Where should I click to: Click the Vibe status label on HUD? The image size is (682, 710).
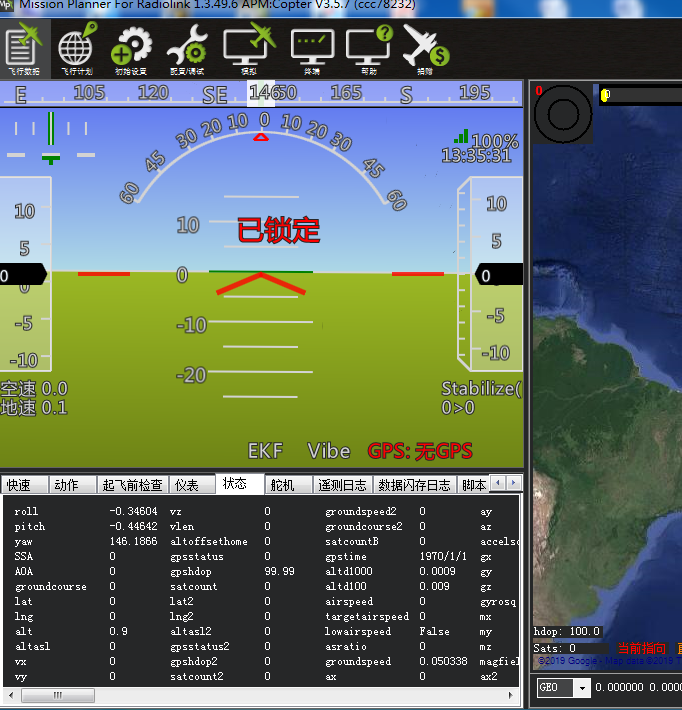[x=329, y=451]
